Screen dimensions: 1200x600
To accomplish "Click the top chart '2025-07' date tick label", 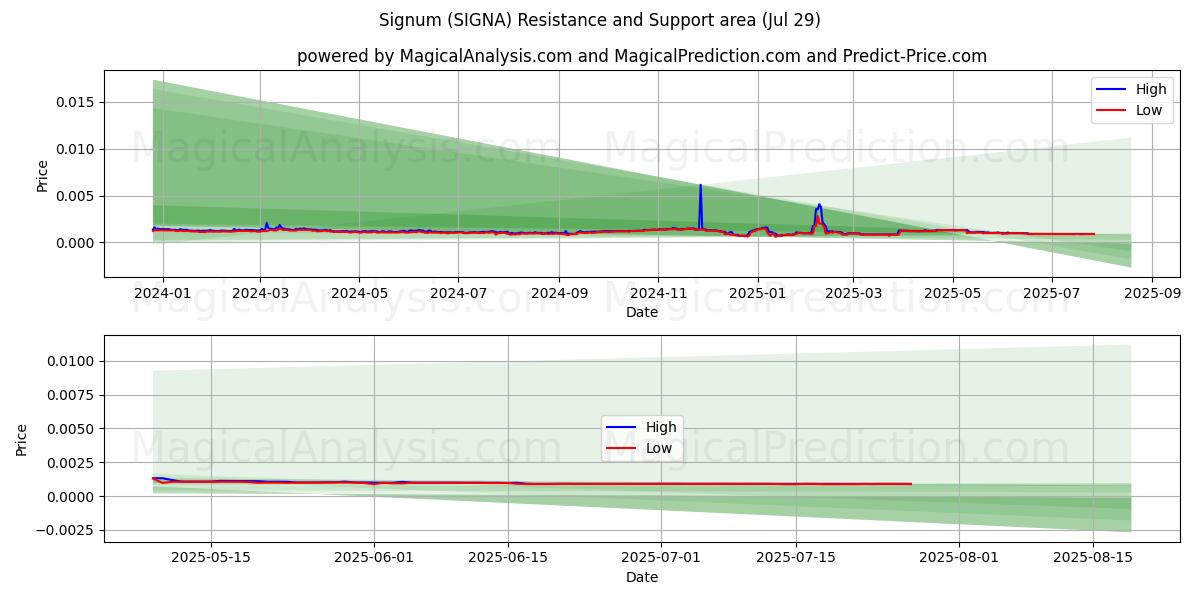I will (x=1051, y=294).
